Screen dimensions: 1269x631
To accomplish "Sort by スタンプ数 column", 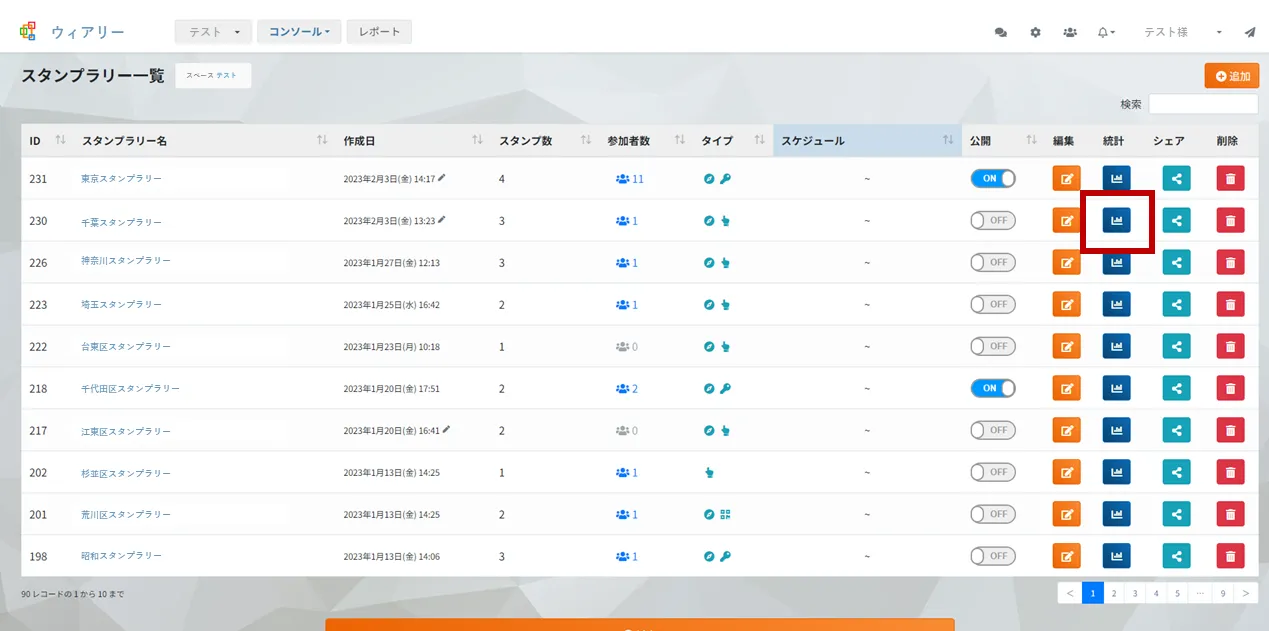I will [545, 141].
